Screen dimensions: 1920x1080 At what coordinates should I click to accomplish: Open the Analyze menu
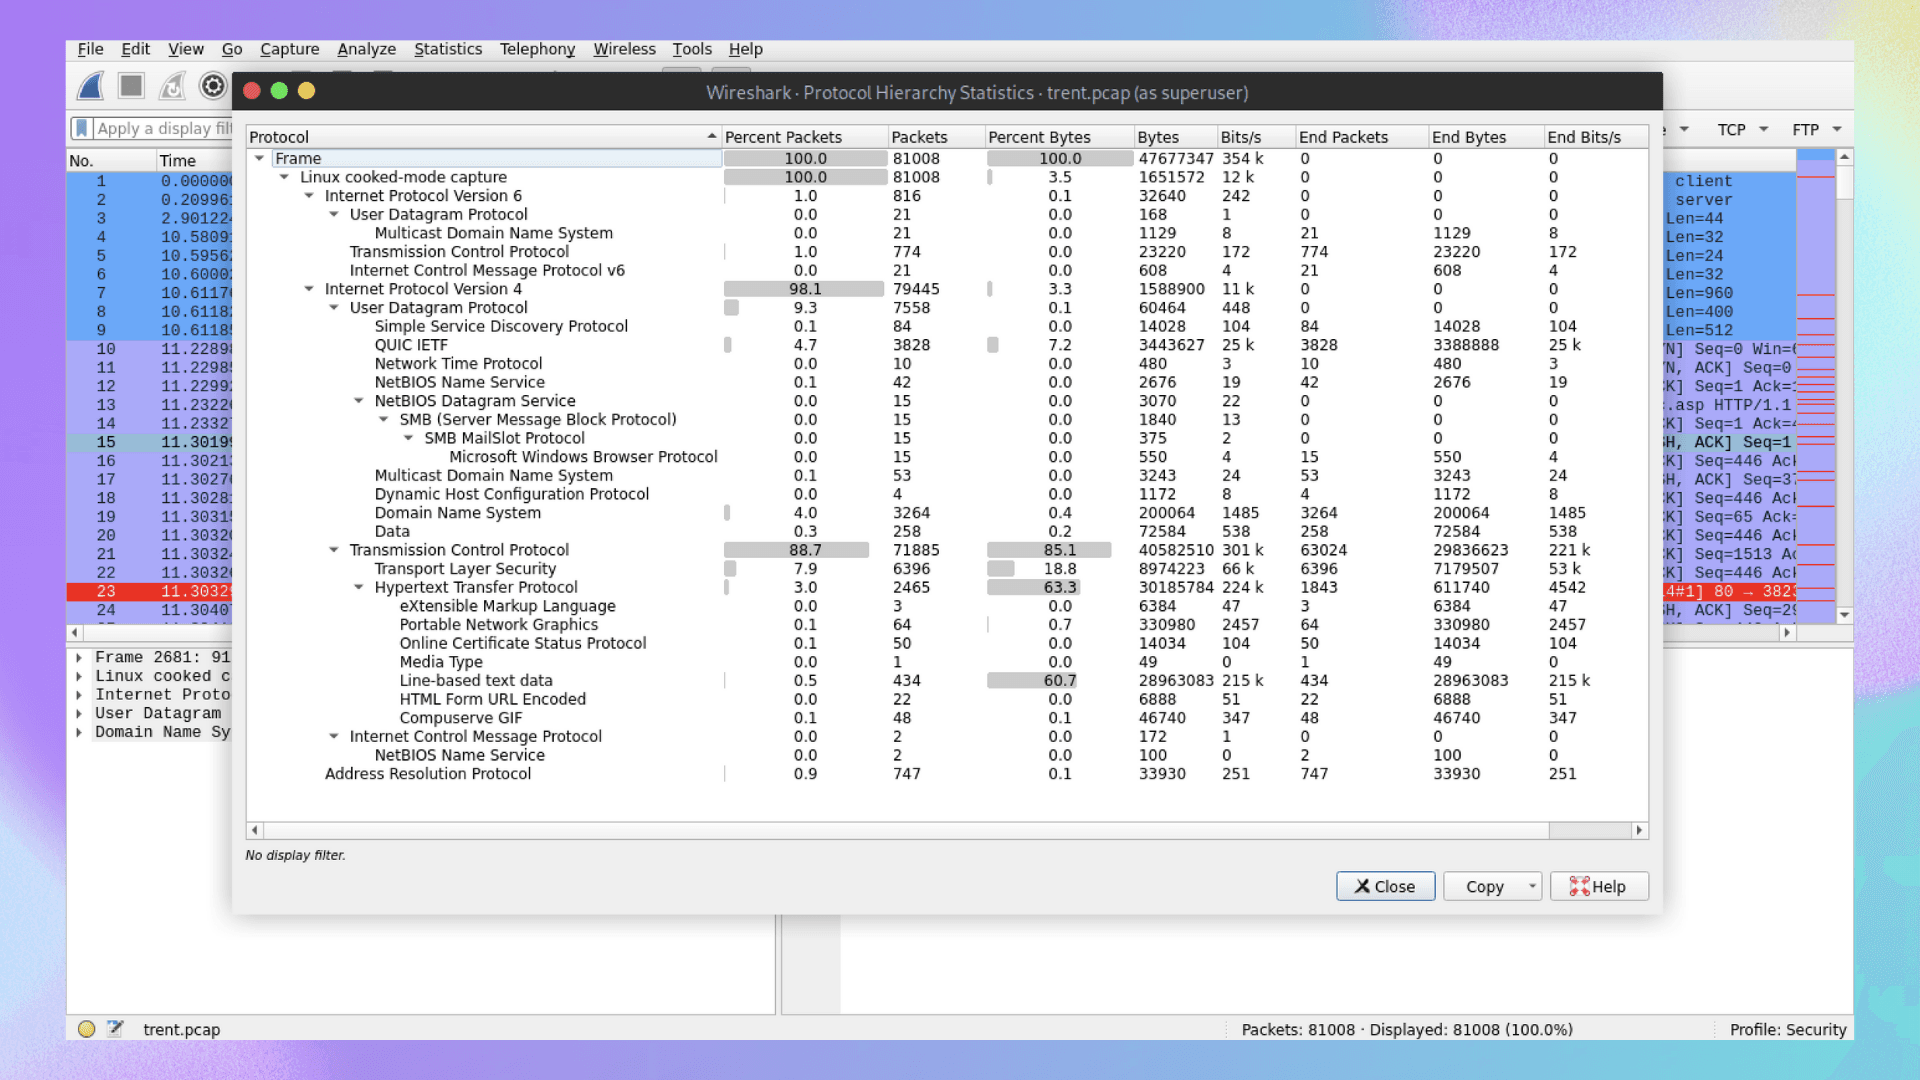tap(367, 49)
